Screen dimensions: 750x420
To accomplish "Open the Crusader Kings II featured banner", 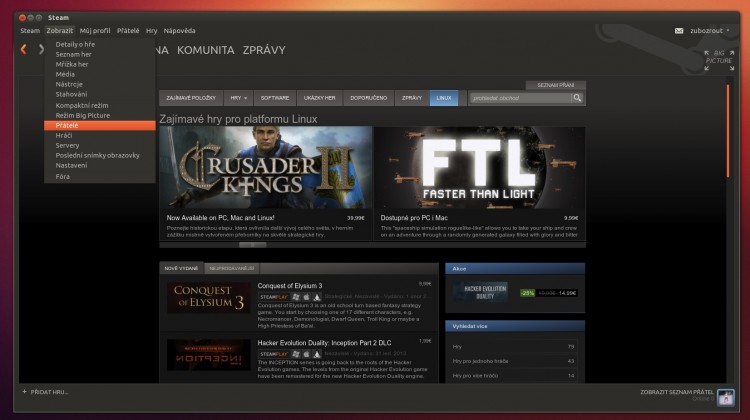I will pyautogui.click(x=265, y=167).
